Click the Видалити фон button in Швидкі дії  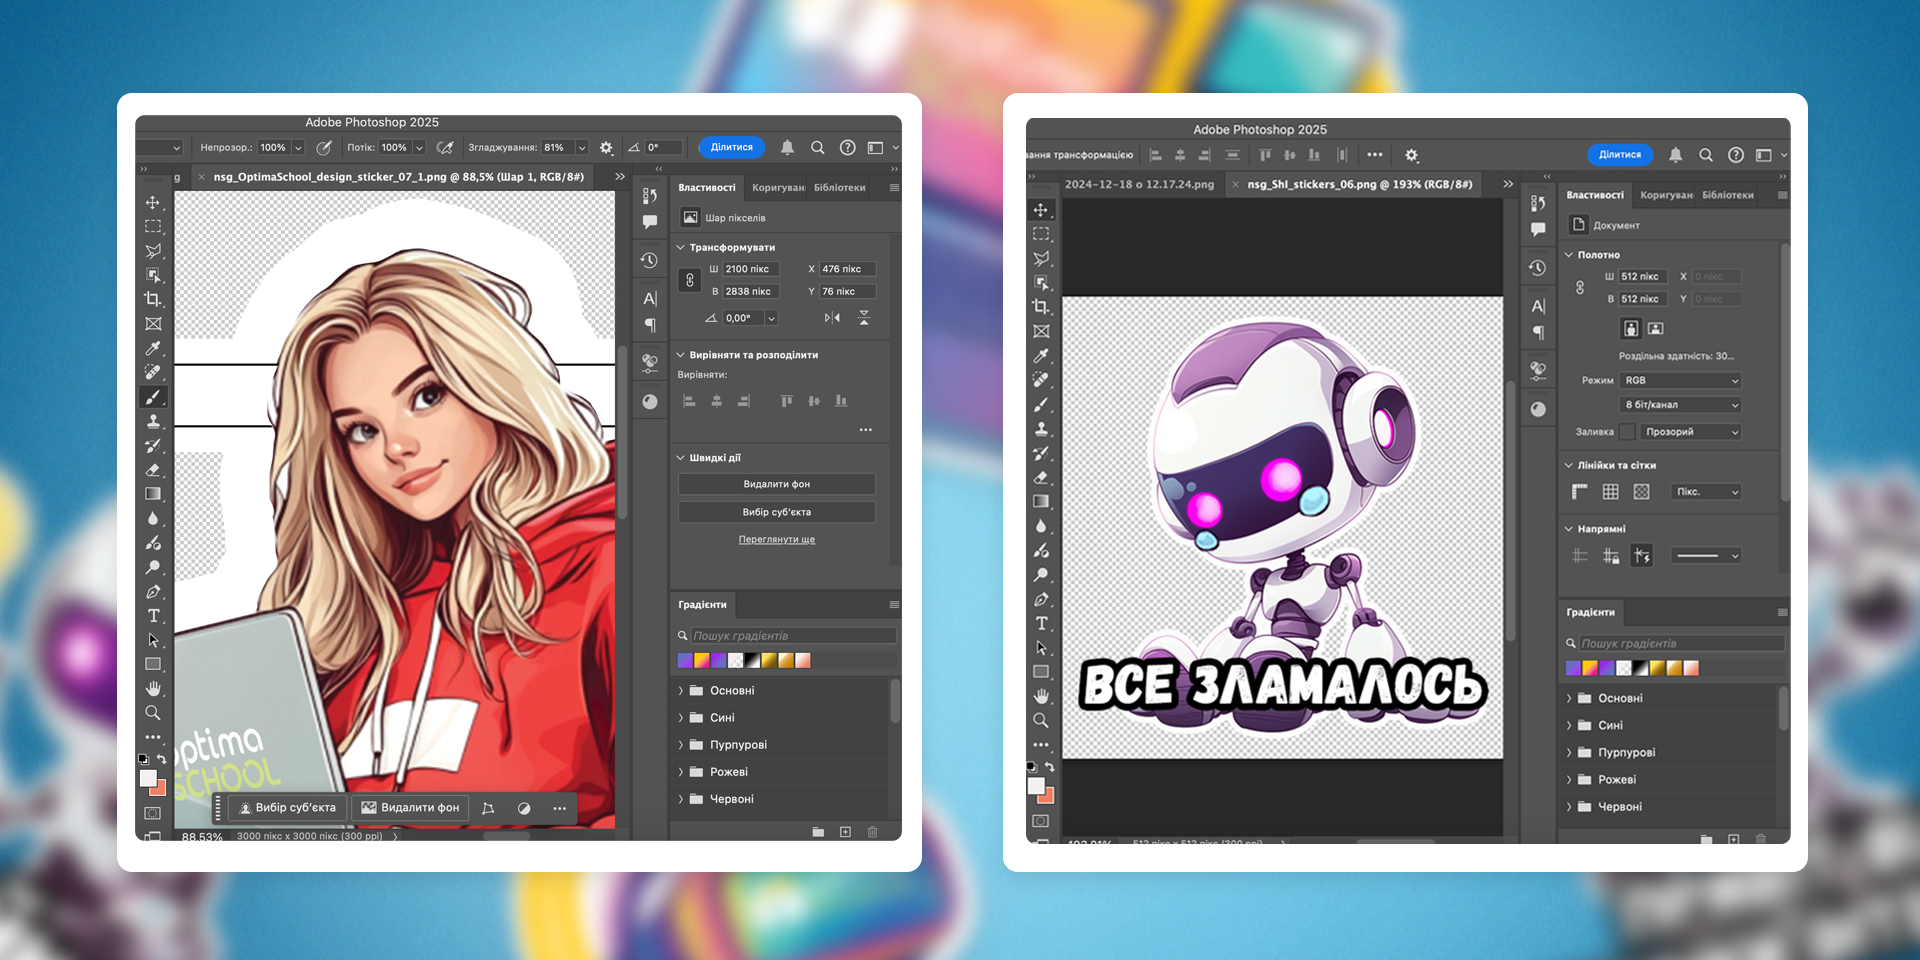coord(776,484)
